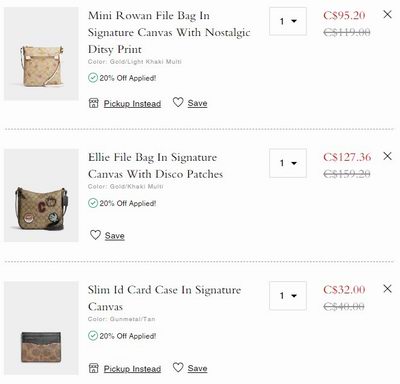The image size is (400, 384).
Task: Open Ellie File Bag product title
Action: pyautogui.click(x=155, y=165)
